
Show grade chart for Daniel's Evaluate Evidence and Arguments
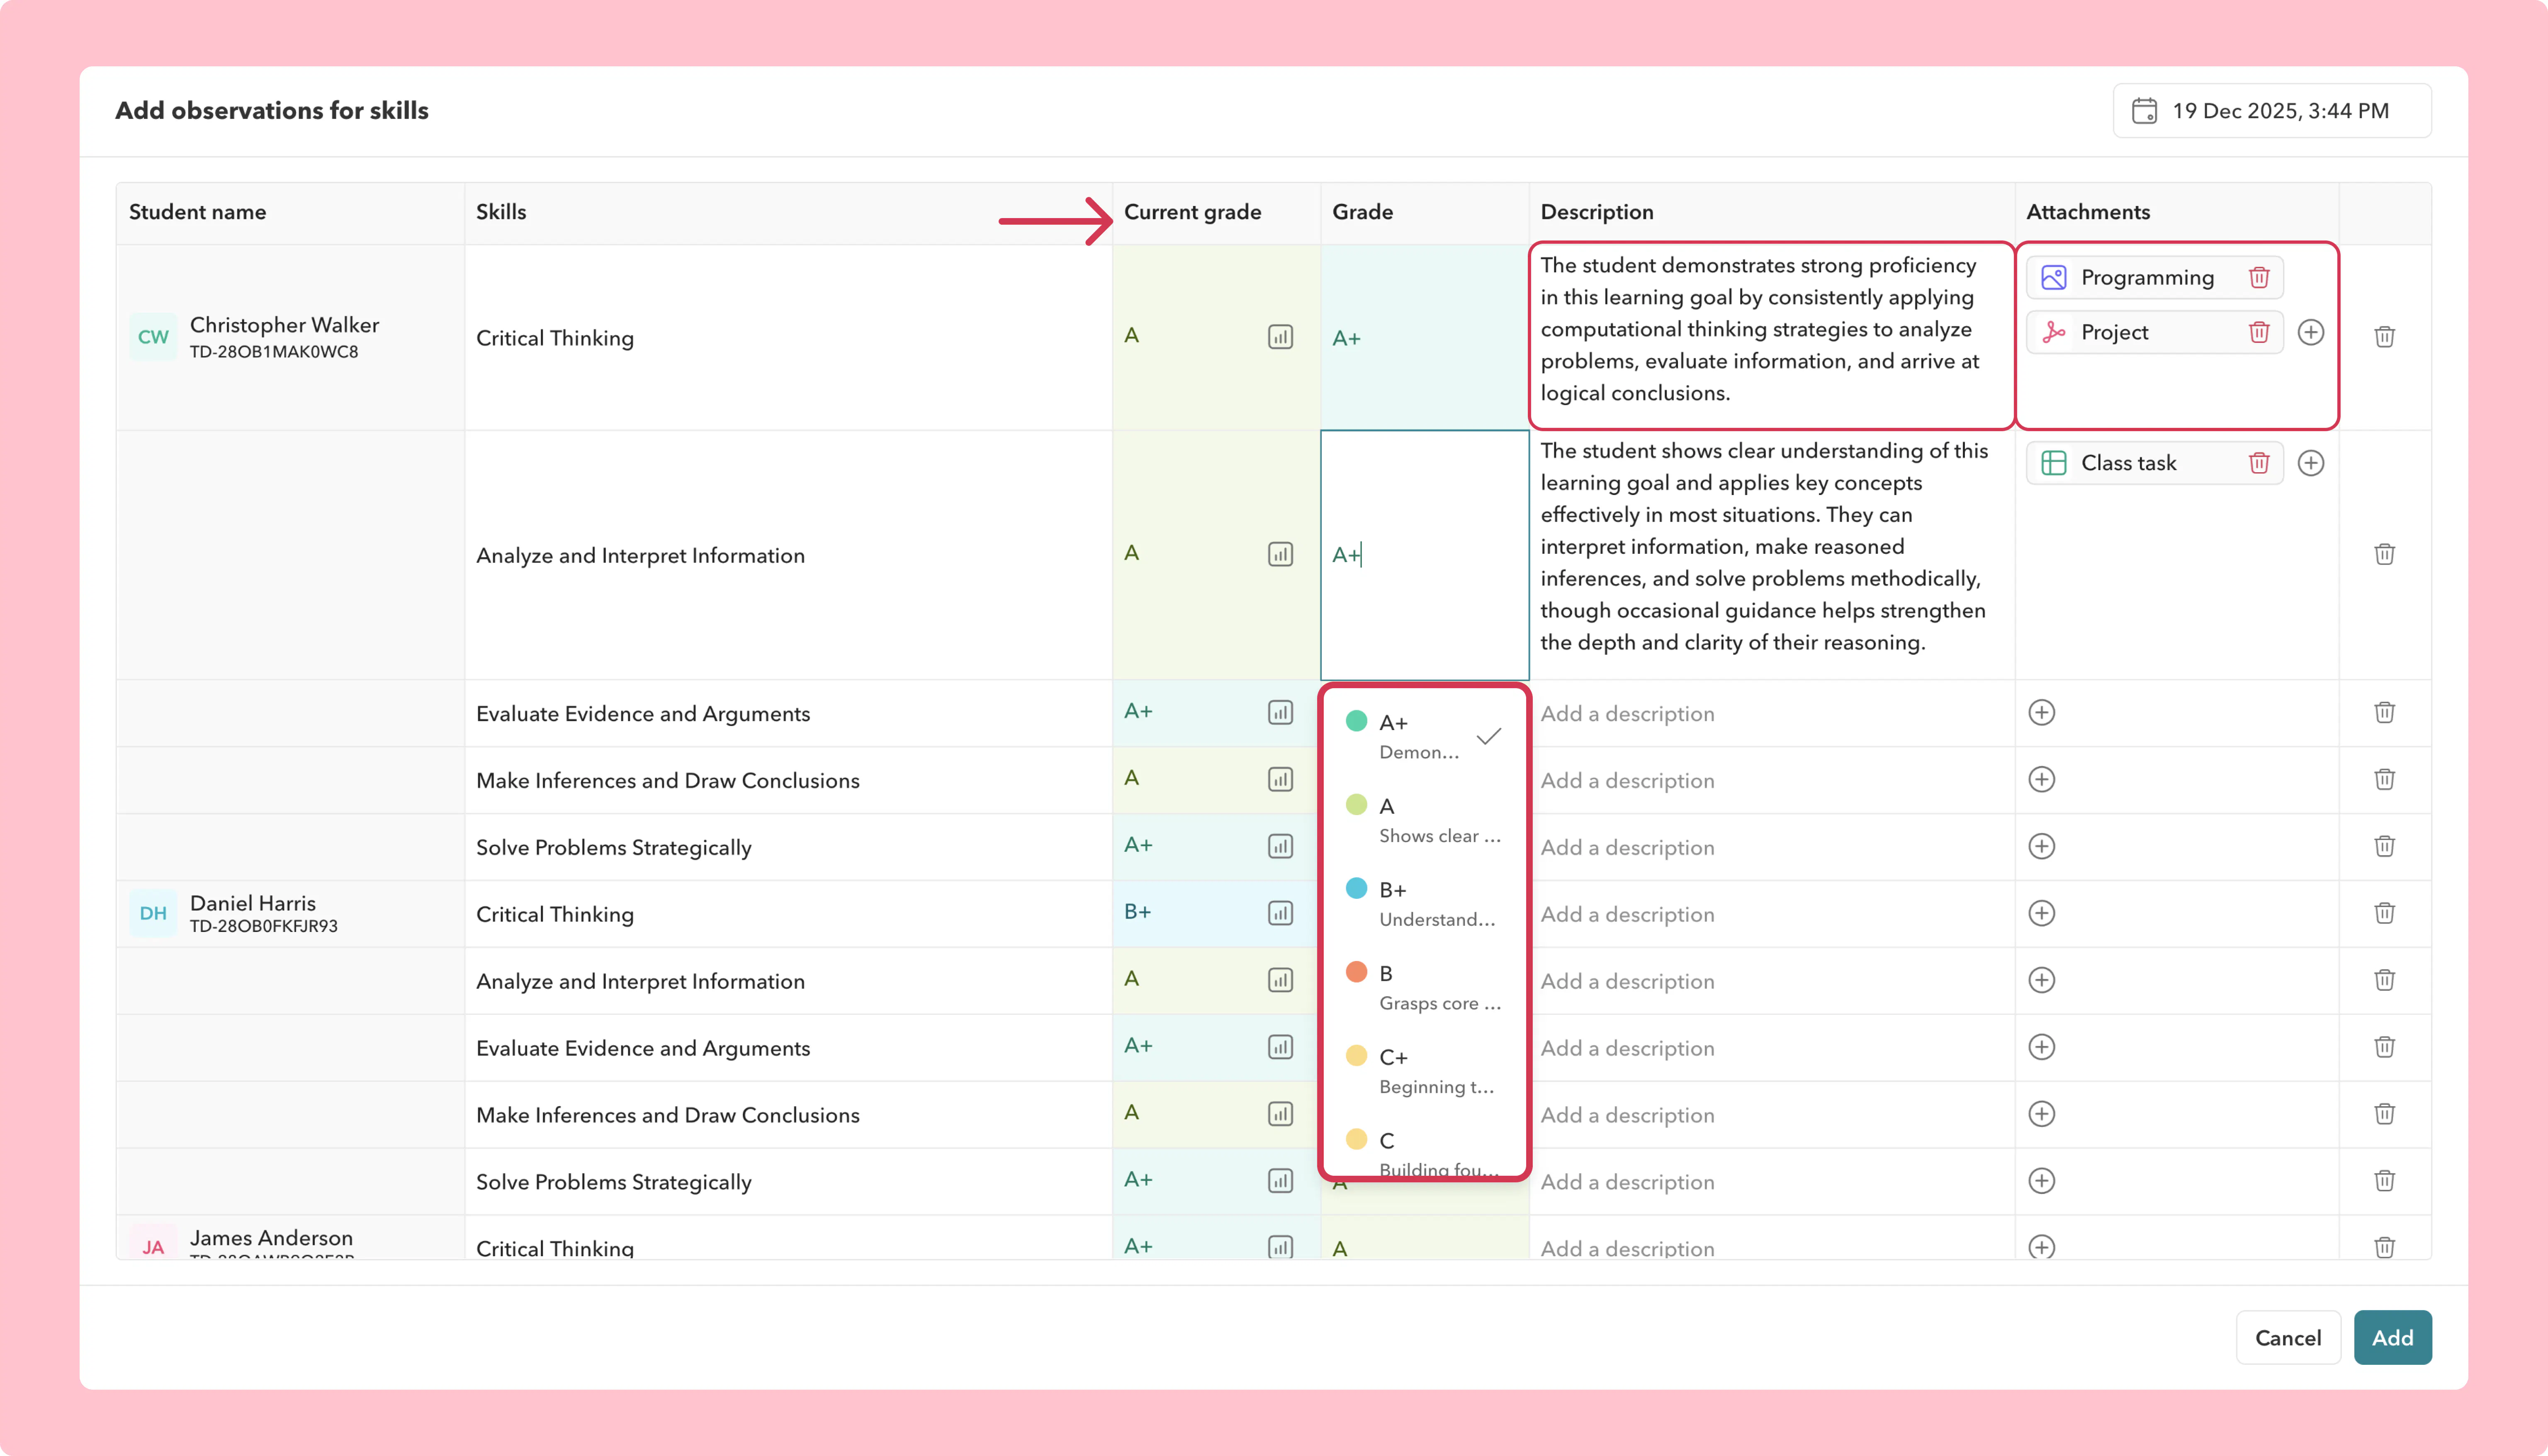click(x=1280, y=1047)
